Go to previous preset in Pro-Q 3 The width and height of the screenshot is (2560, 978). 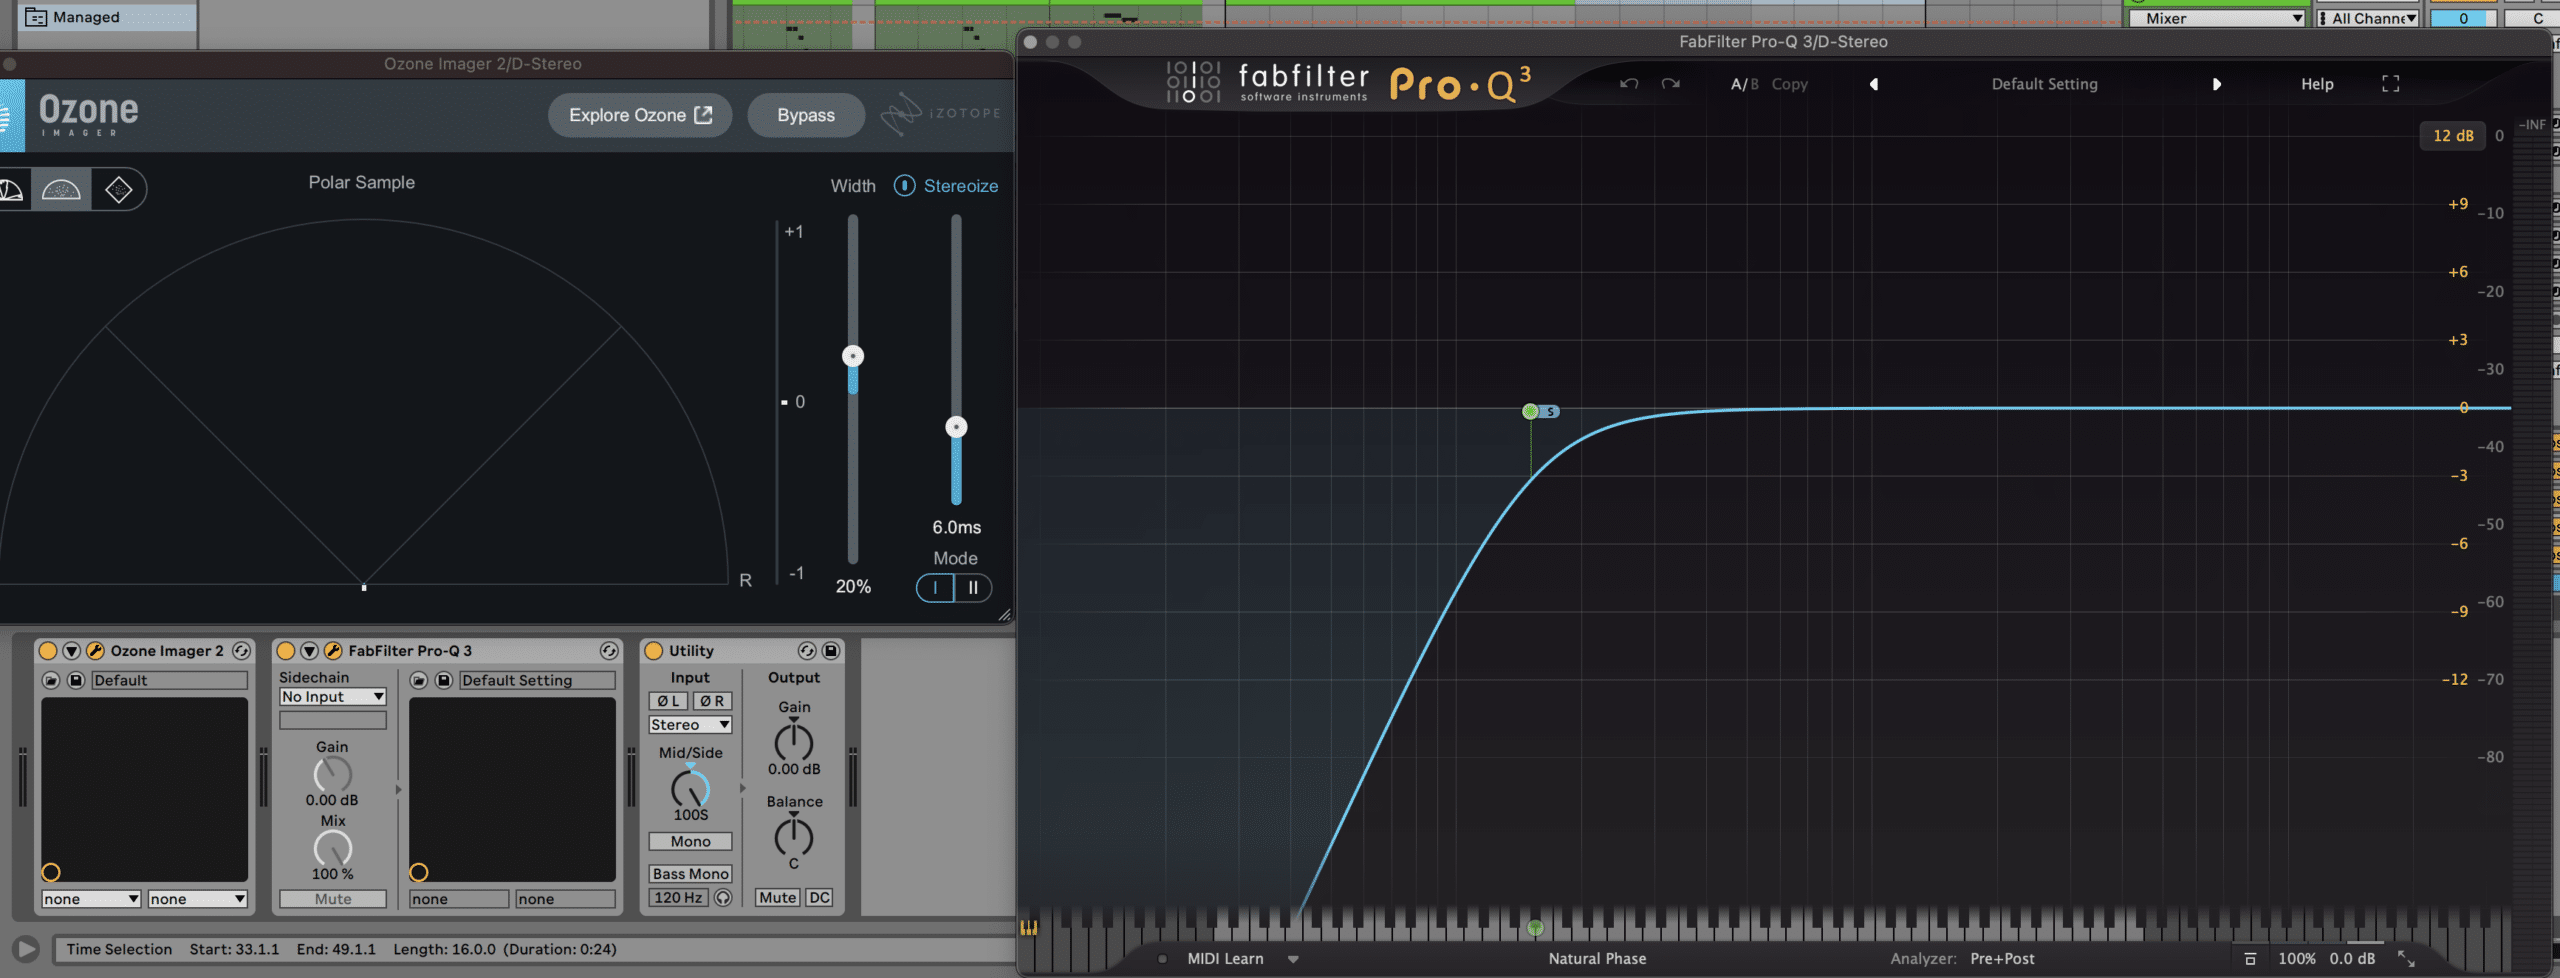pyautogui.click(x=1874, y=84)
